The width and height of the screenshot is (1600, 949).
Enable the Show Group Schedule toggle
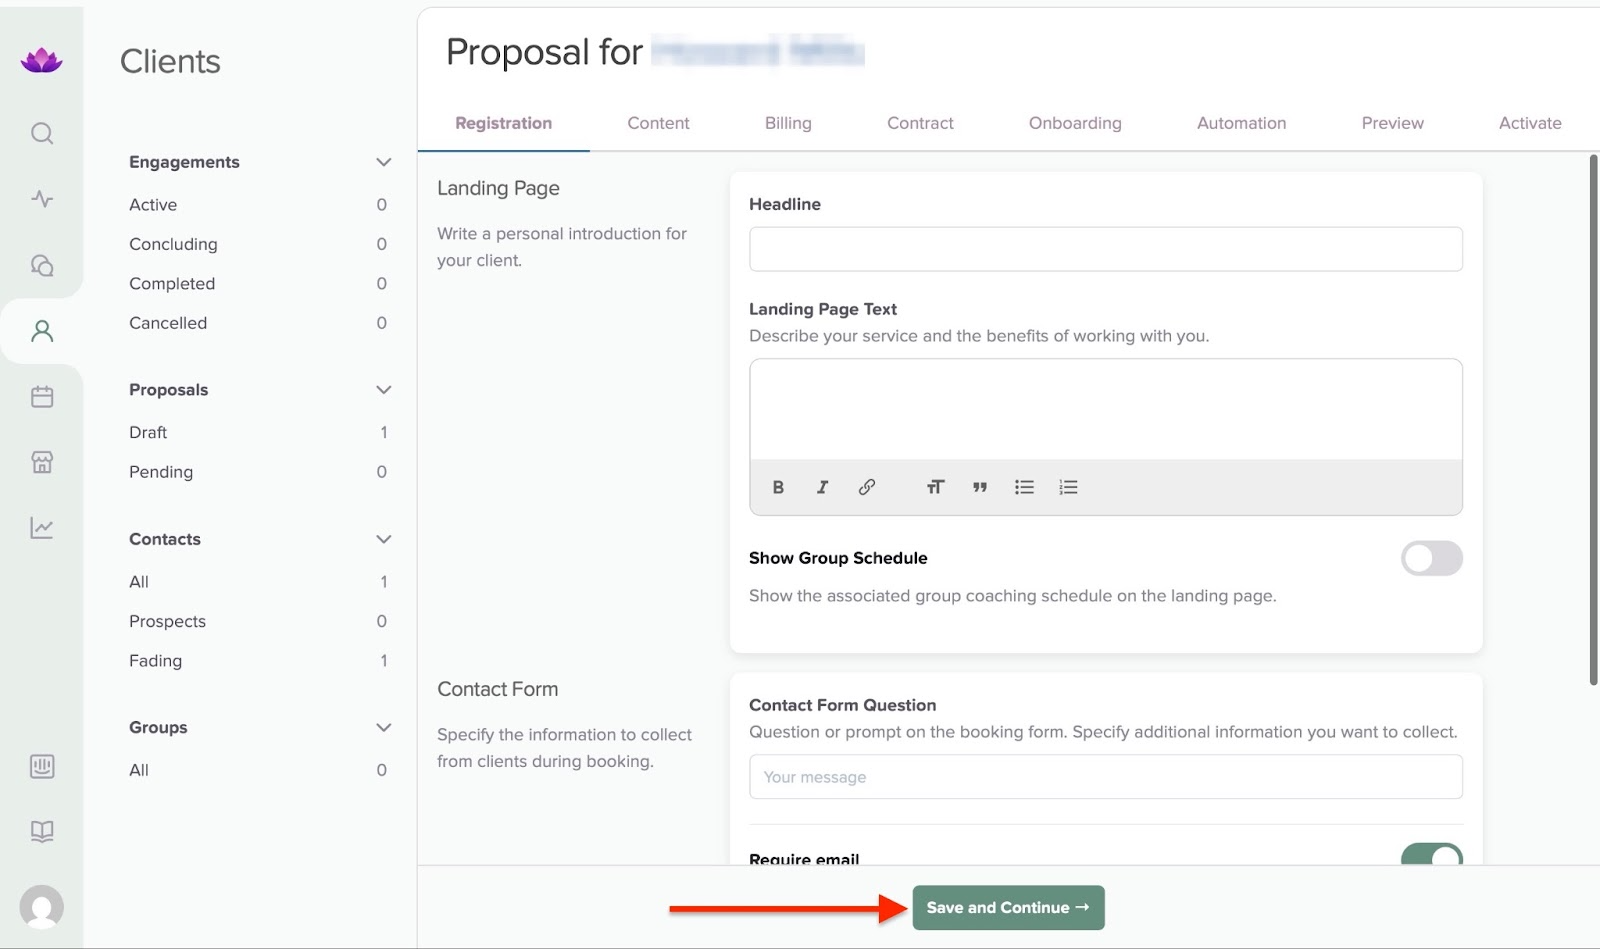point(1432,558)
